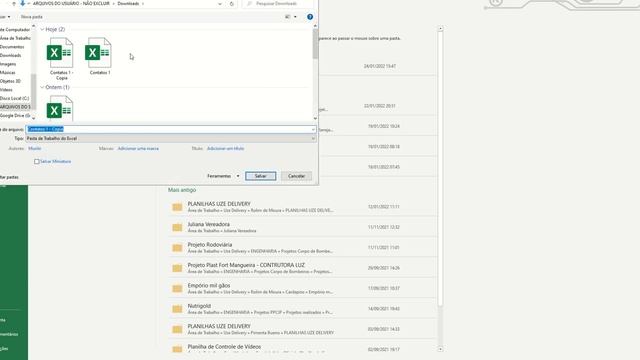Click the ARQUIVOS DO USUÁRIO - NÃO EXCLUIR breadcrumb
Image resolution: width=640 pixels, height=360 pixels.
pyautogui.click(x=71, y=4)
